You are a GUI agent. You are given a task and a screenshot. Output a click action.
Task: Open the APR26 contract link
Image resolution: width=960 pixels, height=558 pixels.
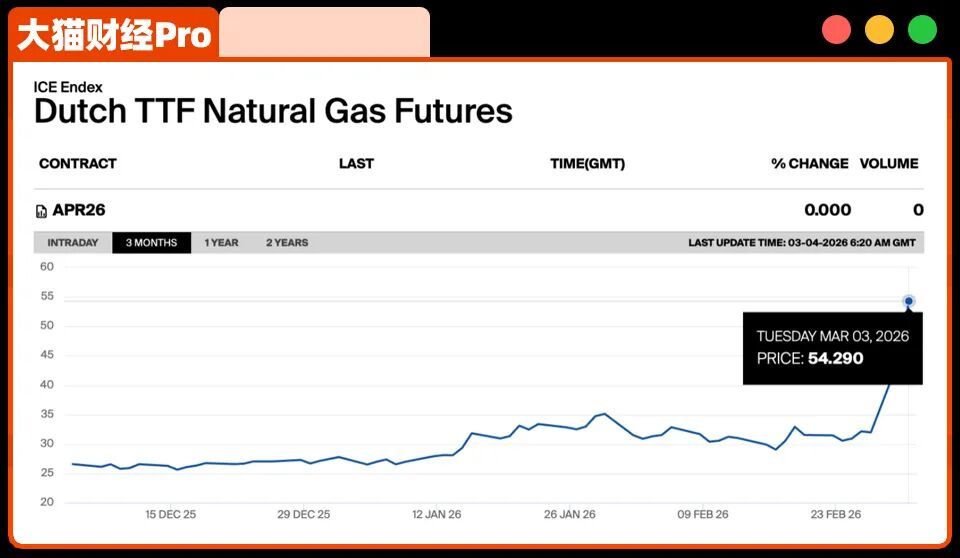point(79,210)
